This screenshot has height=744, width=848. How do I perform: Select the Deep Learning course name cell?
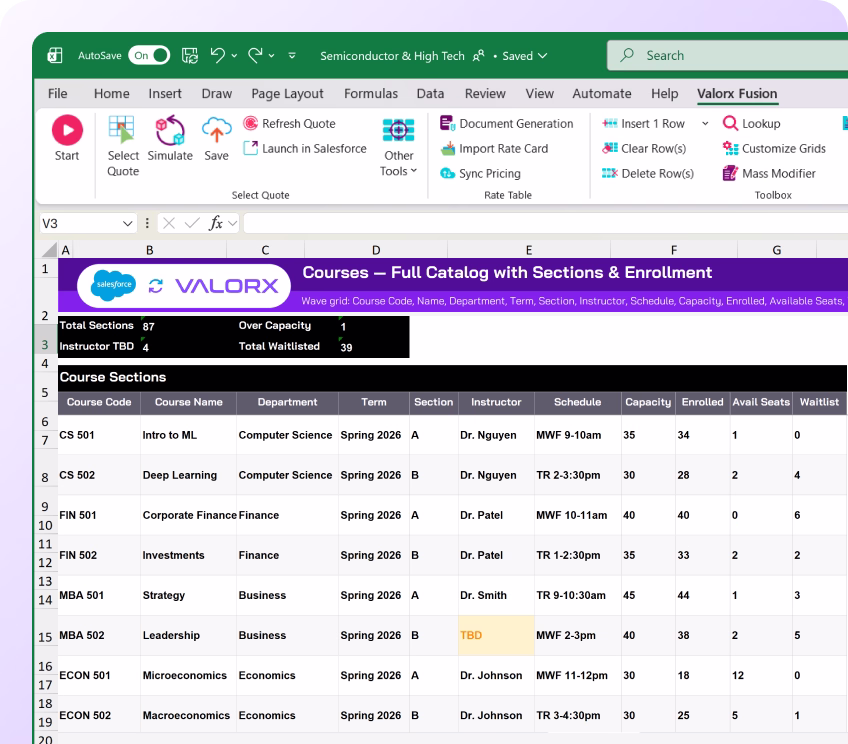click(x=188, y=475)
